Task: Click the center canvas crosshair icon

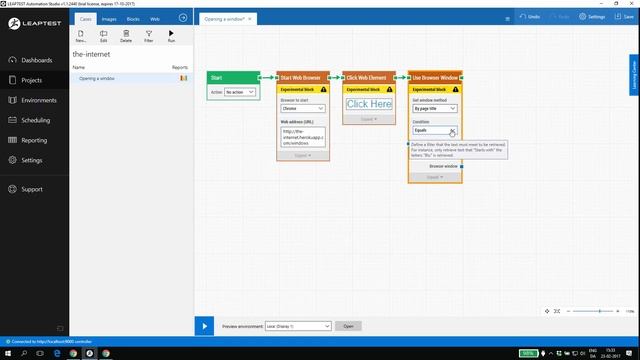Action: click(x=547, y=311)
